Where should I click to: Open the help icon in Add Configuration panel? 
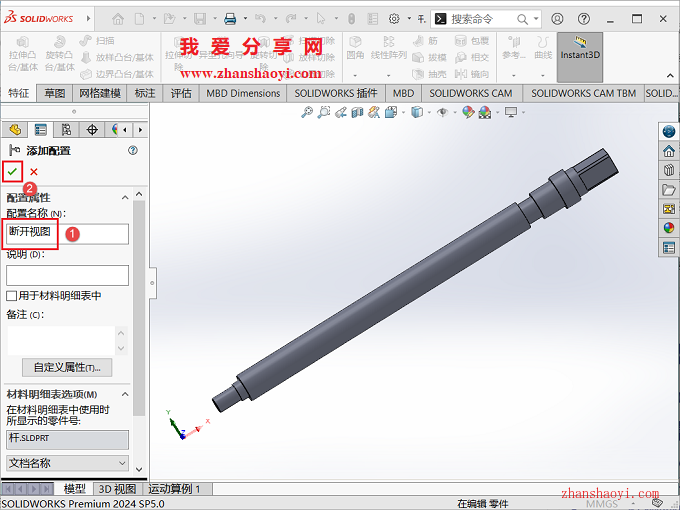[x=132, y=150]
